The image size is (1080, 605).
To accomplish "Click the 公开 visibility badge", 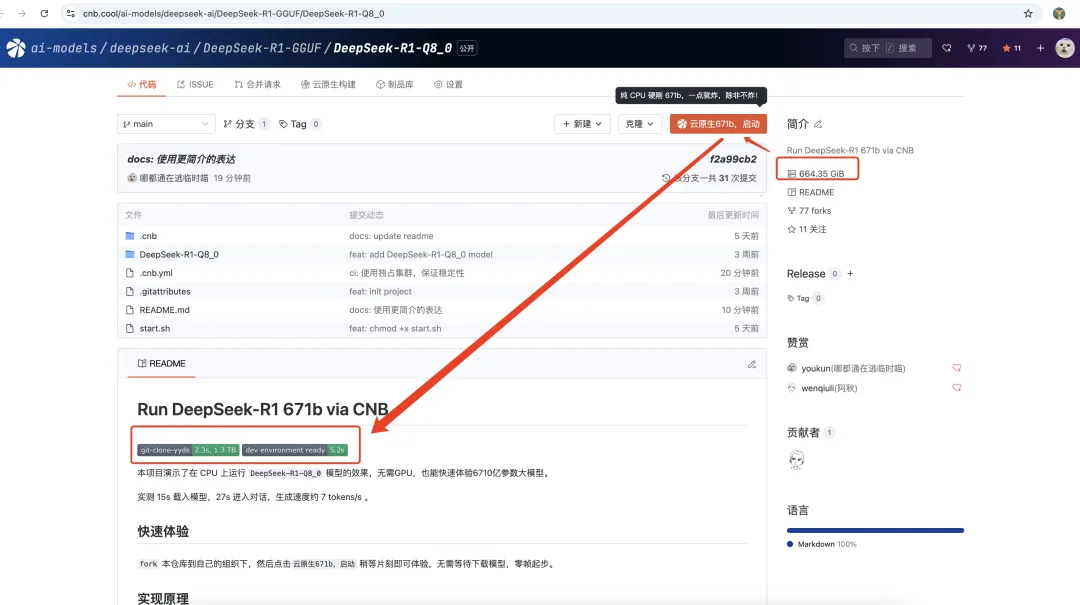I will click(467, 48).
